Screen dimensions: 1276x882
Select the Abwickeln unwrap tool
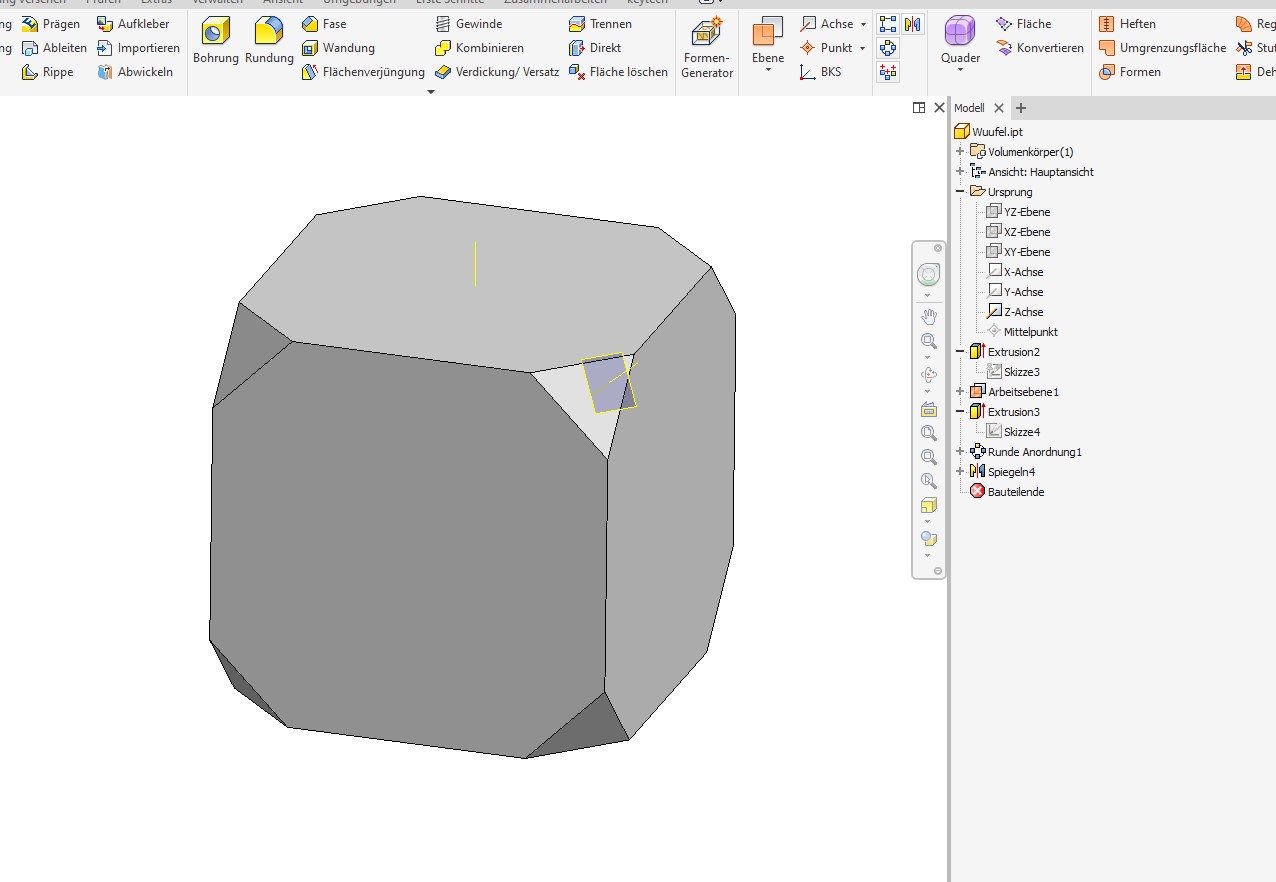135,72
